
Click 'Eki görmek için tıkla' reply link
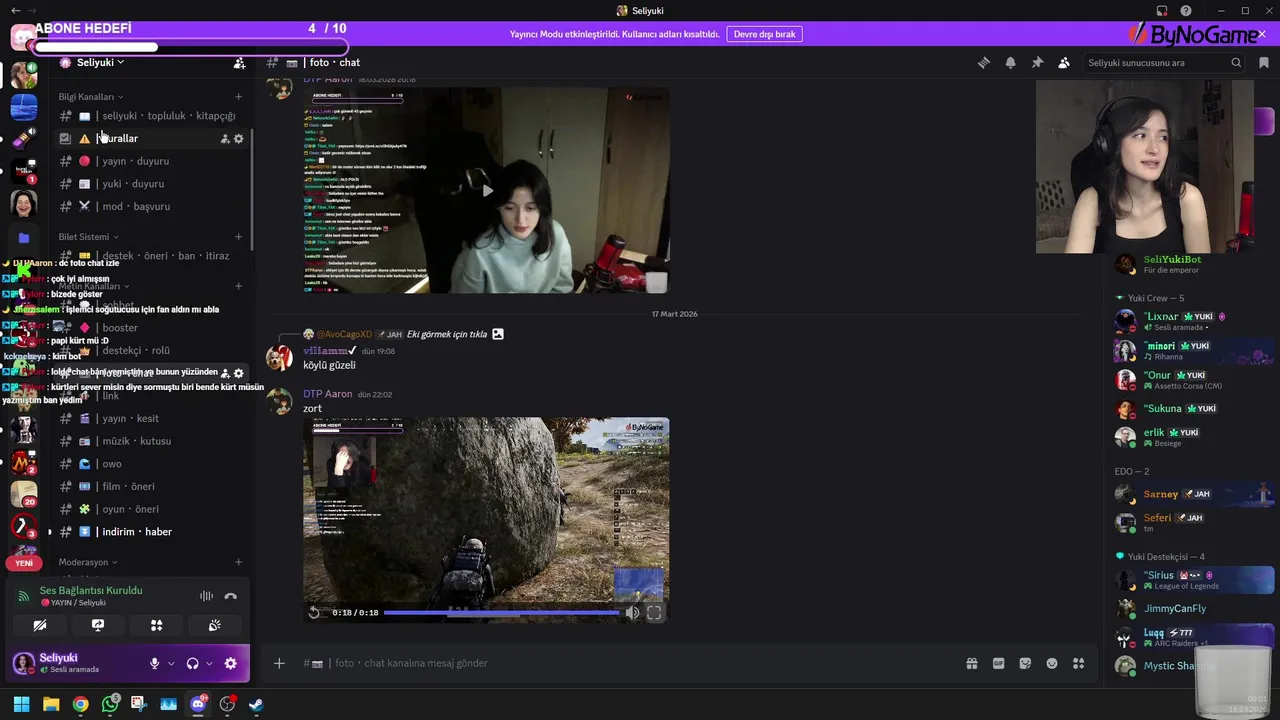(x=447, y=334)
